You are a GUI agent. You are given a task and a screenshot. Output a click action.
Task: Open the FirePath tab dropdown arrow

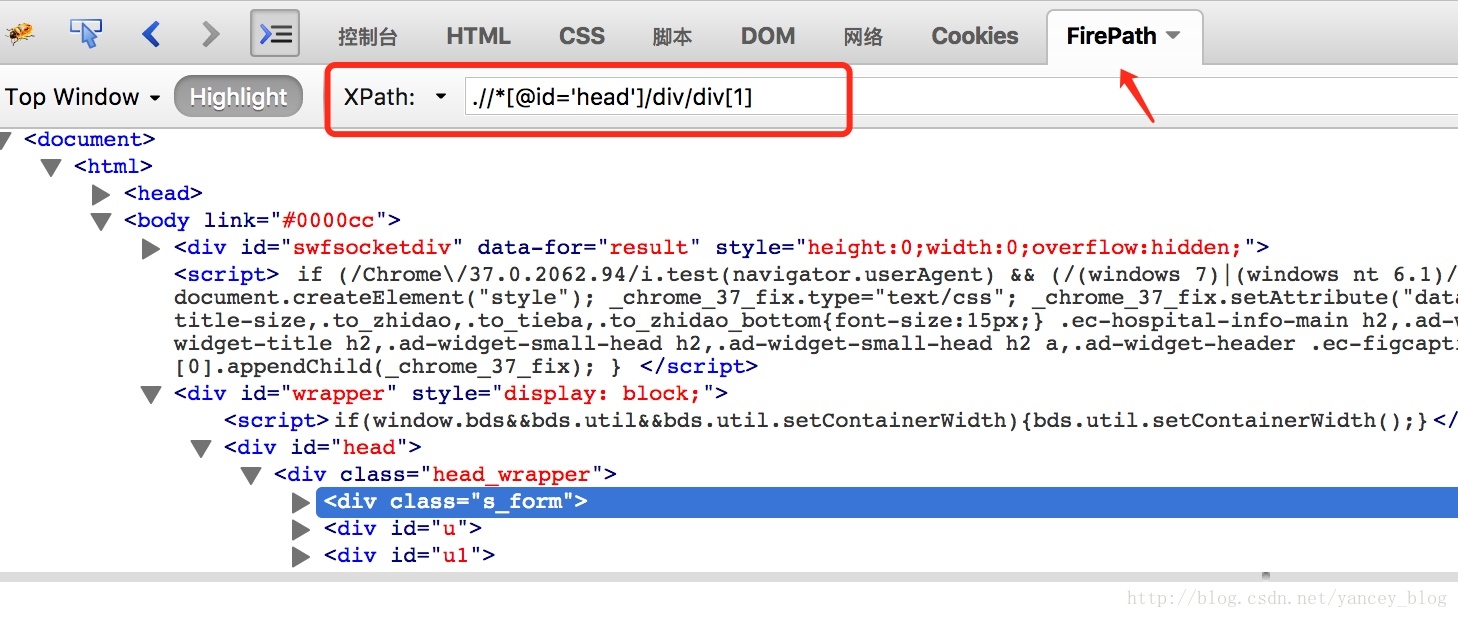[1174, 35]
